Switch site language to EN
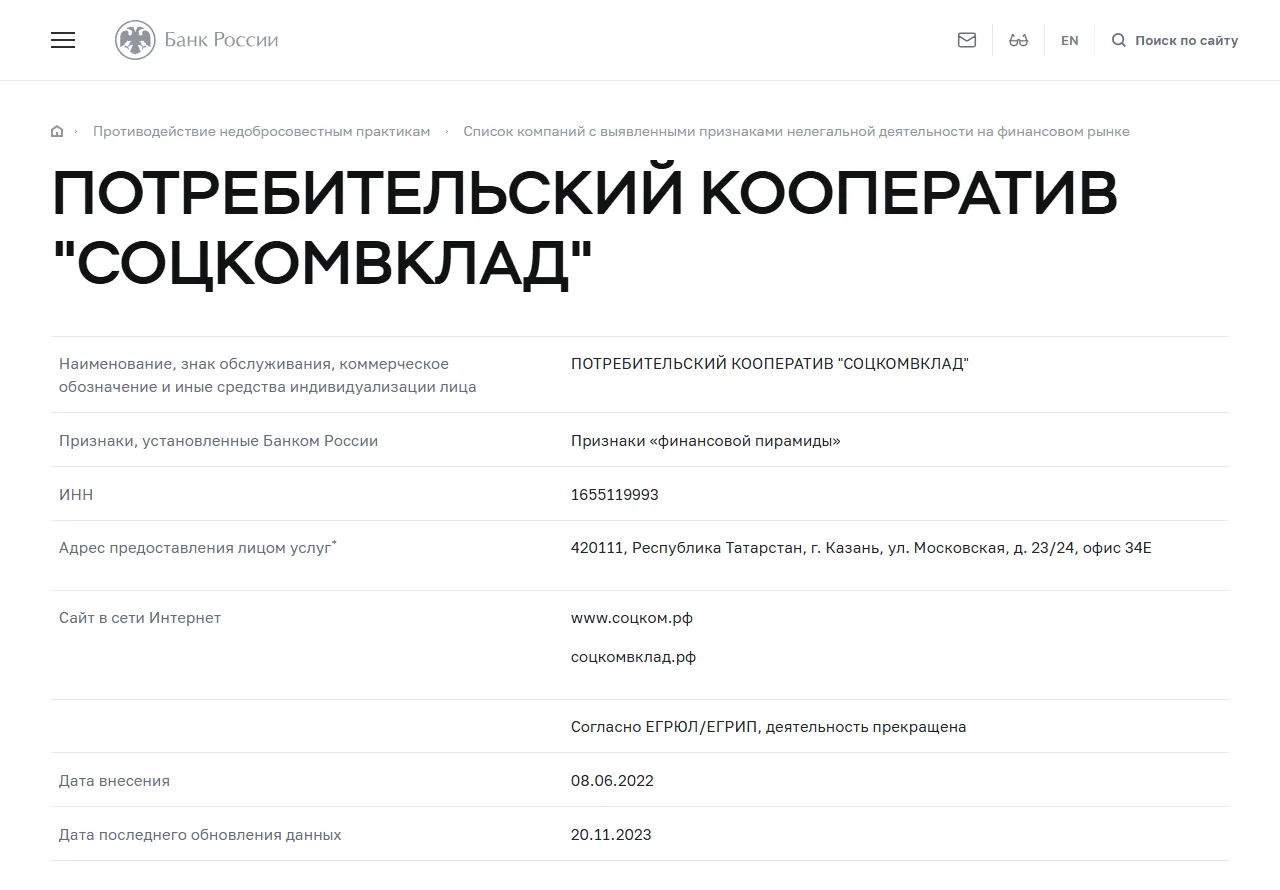Screen dimensions: 1280x890 pos(1070,40)
